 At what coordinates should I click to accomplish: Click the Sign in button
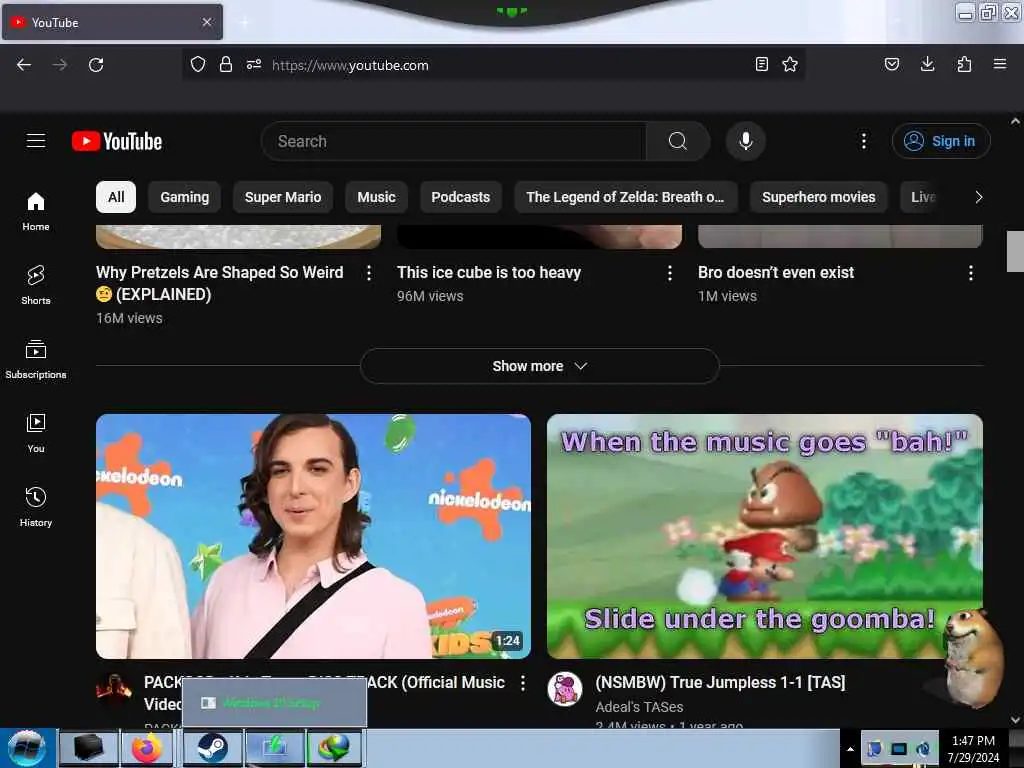pos(940,141)
